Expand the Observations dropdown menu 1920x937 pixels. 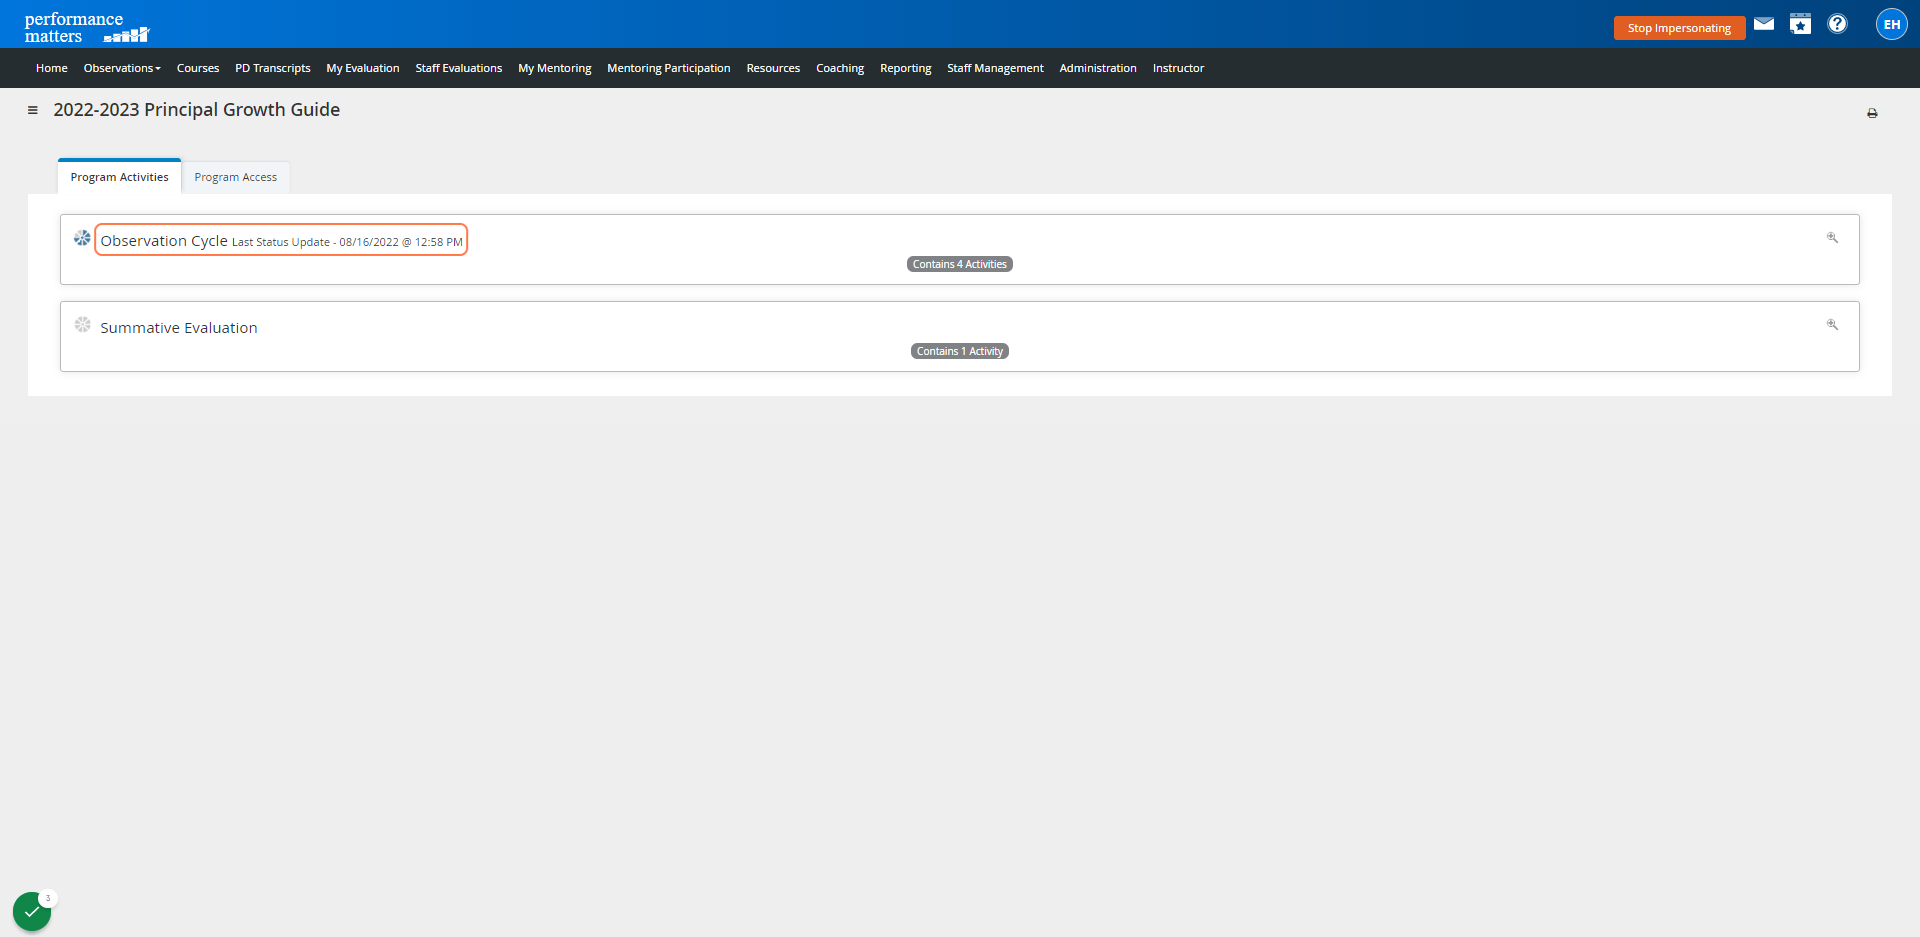tap(122, 68)
